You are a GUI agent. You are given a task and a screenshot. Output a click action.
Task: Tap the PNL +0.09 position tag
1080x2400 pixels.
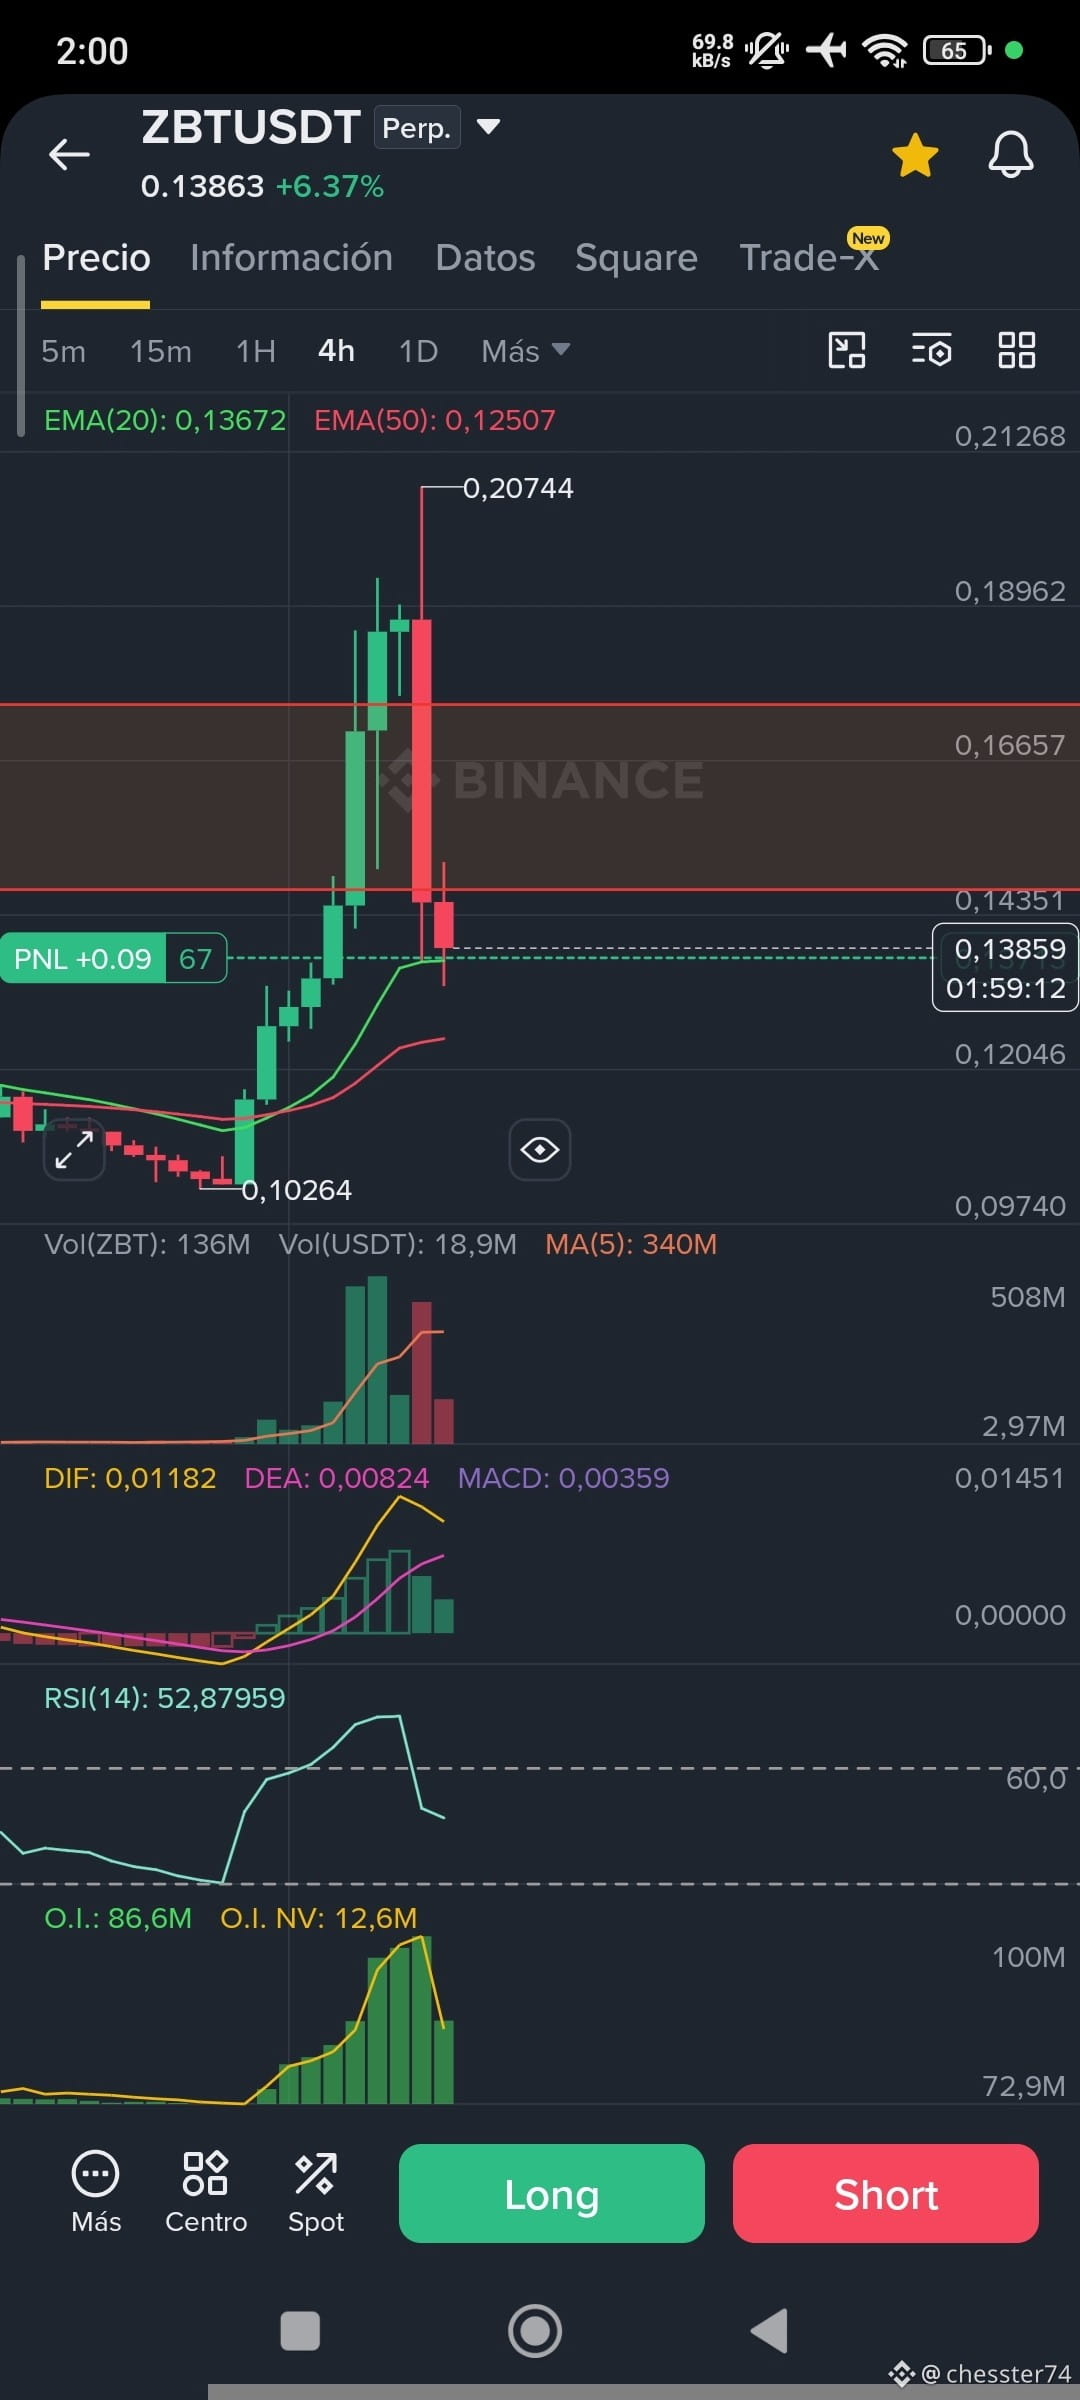tap(113, 958)
